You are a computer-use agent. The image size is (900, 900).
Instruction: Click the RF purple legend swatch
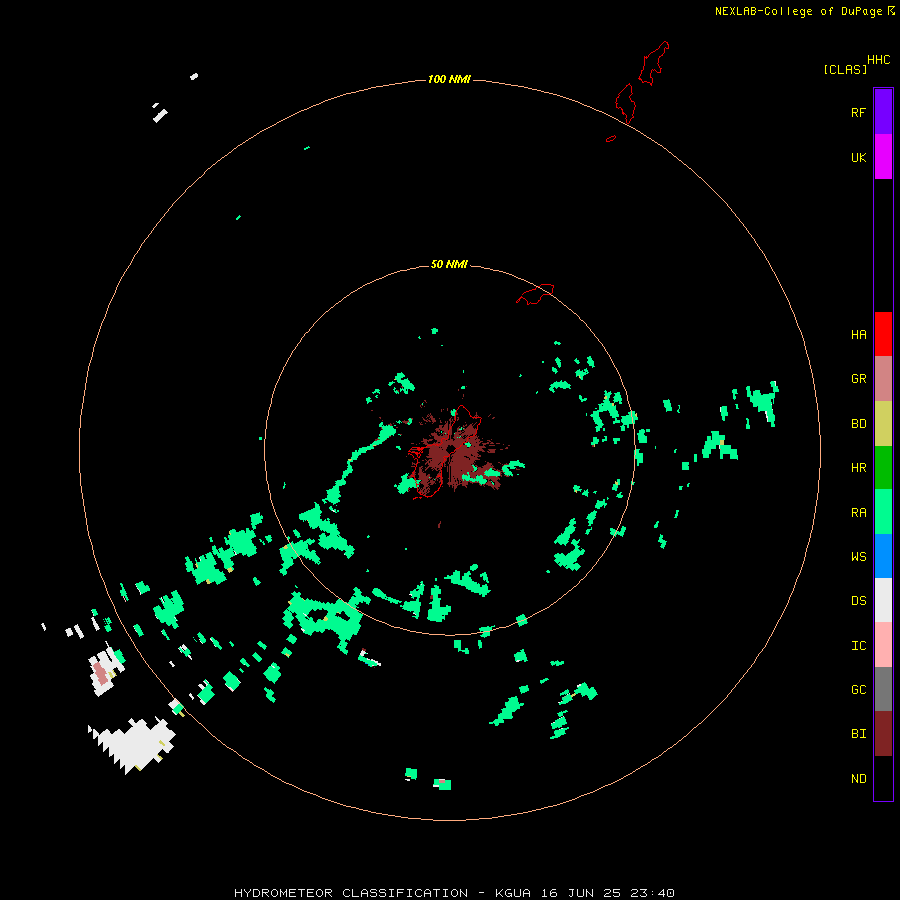[883, 112]
